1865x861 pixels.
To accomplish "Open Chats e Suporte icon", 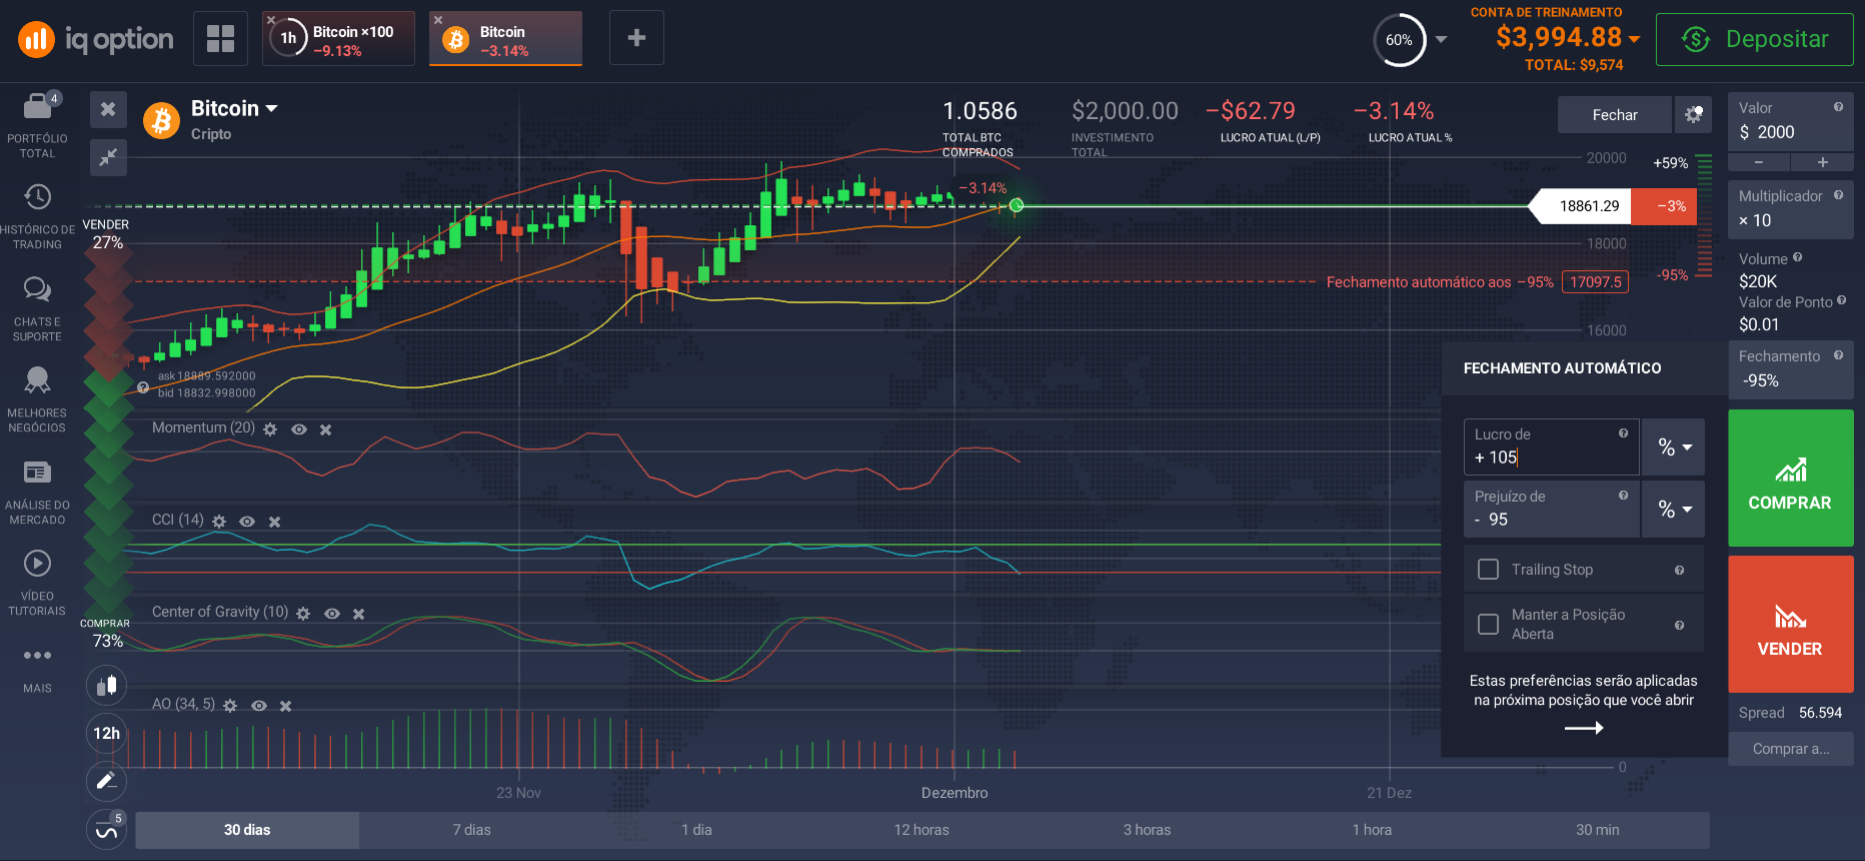I will [38, 289].
